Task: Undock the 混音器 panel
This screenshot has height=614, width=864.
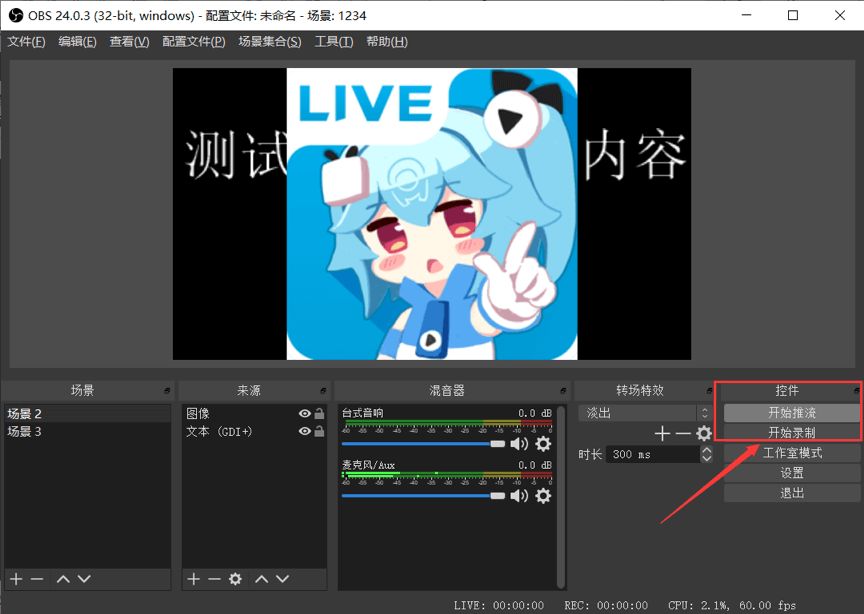Action: [x=563, y=391]
